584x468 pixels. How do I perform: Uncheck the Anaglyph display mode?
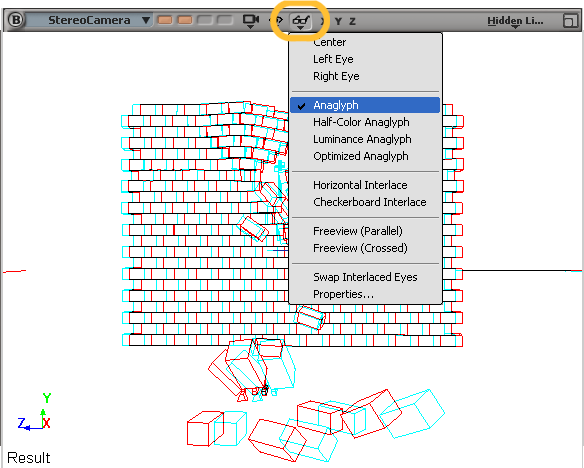pos(365,105)
